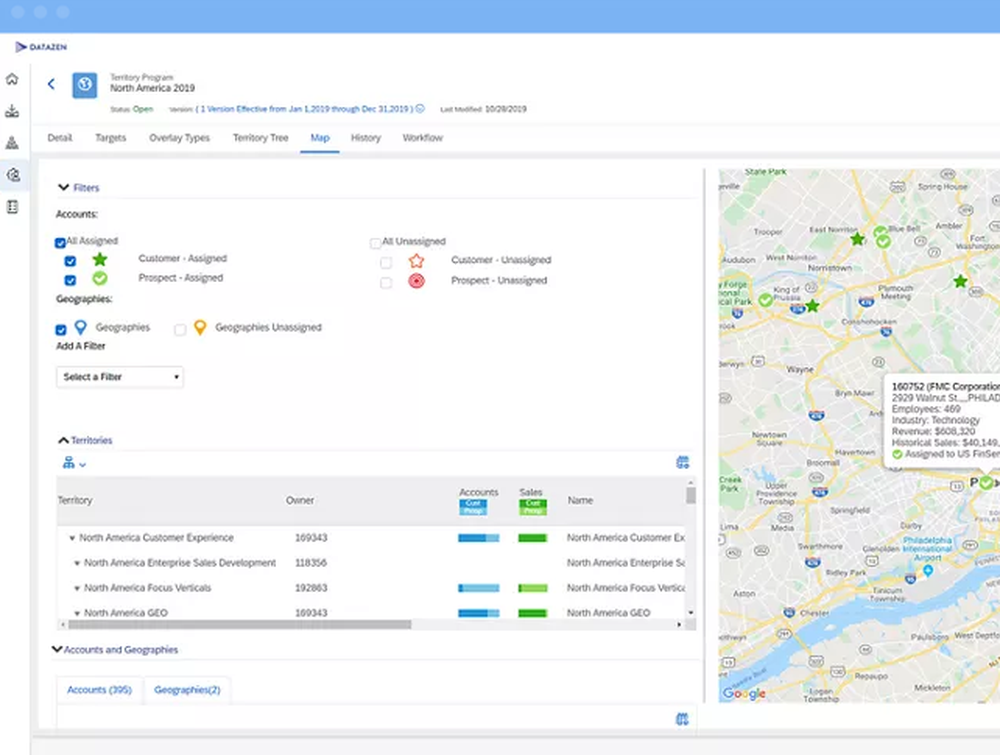Image resolution: width=1000 pixels, height=755 pixels.
Task: Click green check marker near Valley Forge park
Action: 765,300
